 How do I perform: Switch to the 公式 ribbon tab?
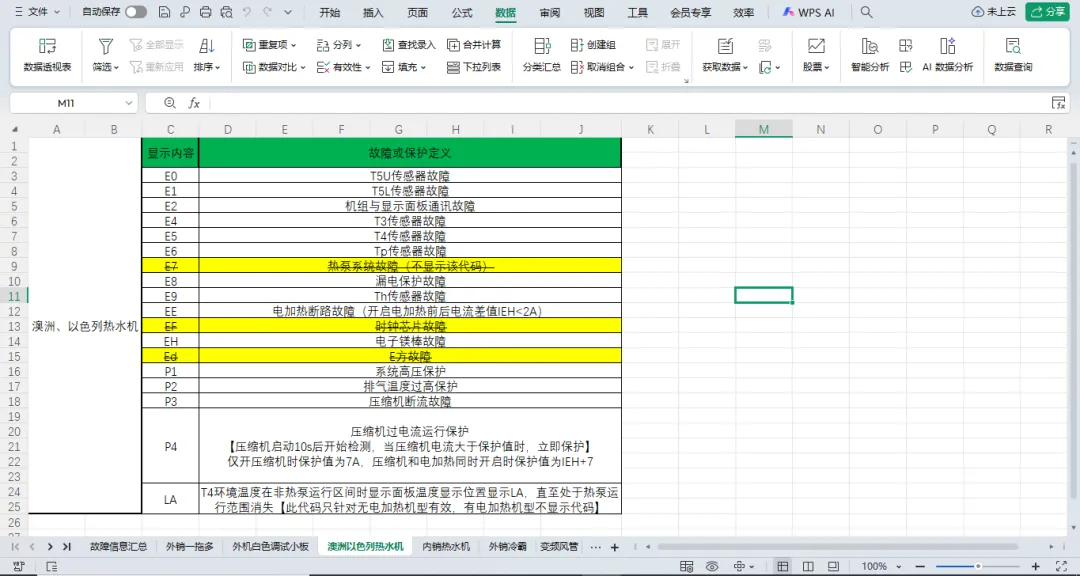(461, 12)
